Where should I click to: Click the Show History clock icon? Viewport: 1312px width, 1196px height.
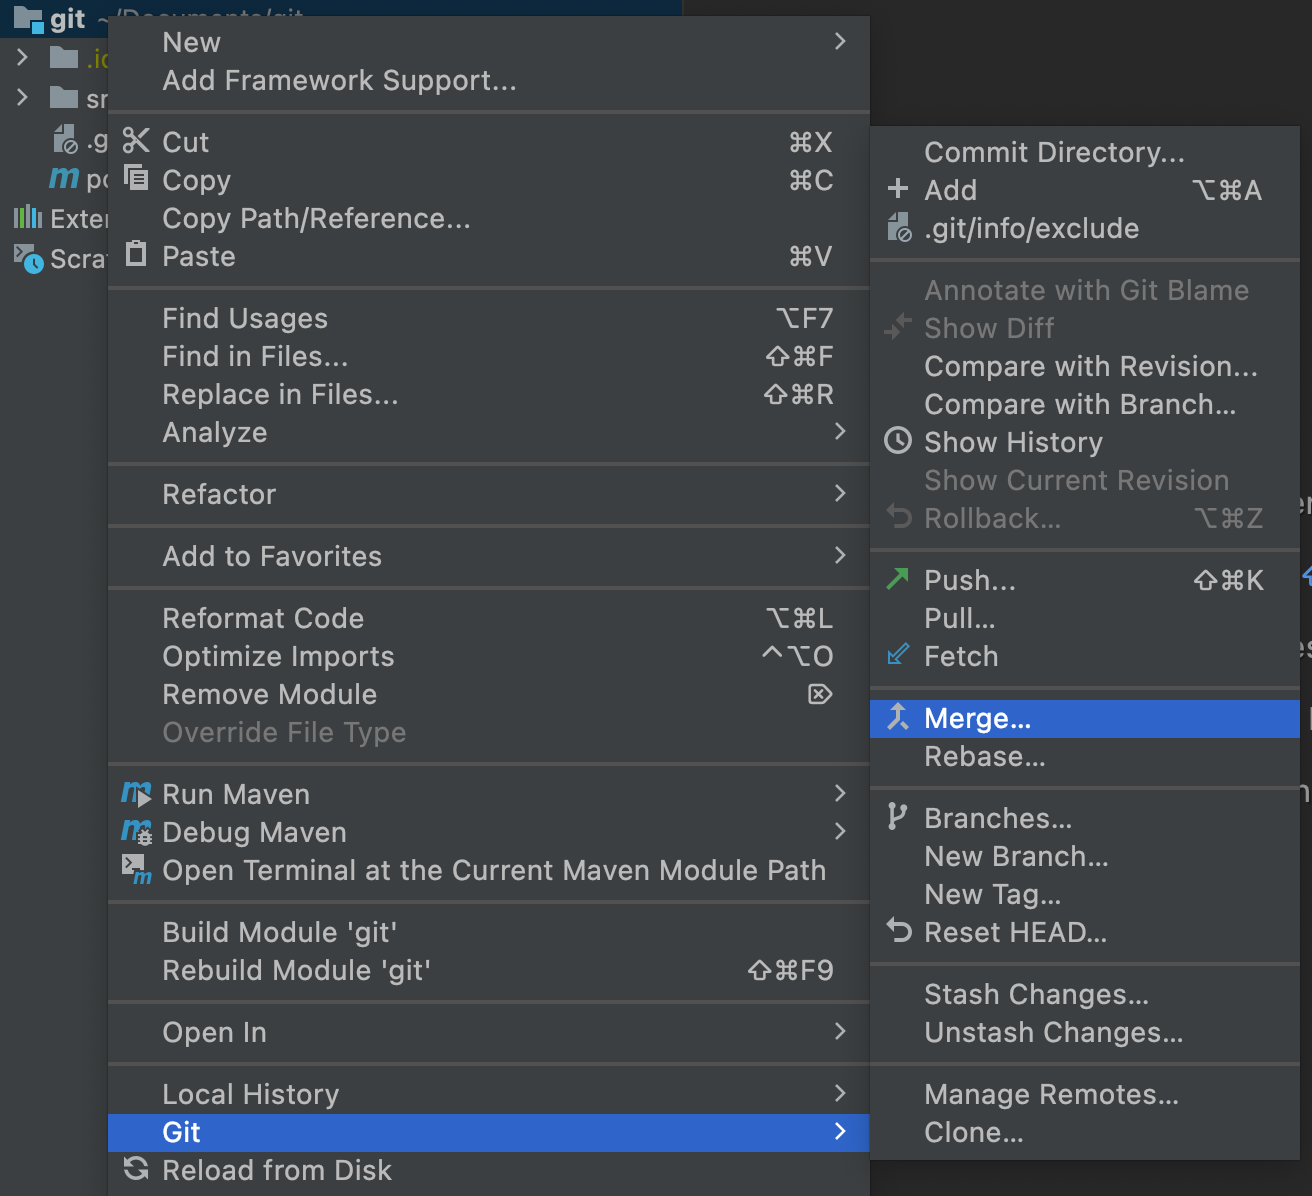point(898,441)
